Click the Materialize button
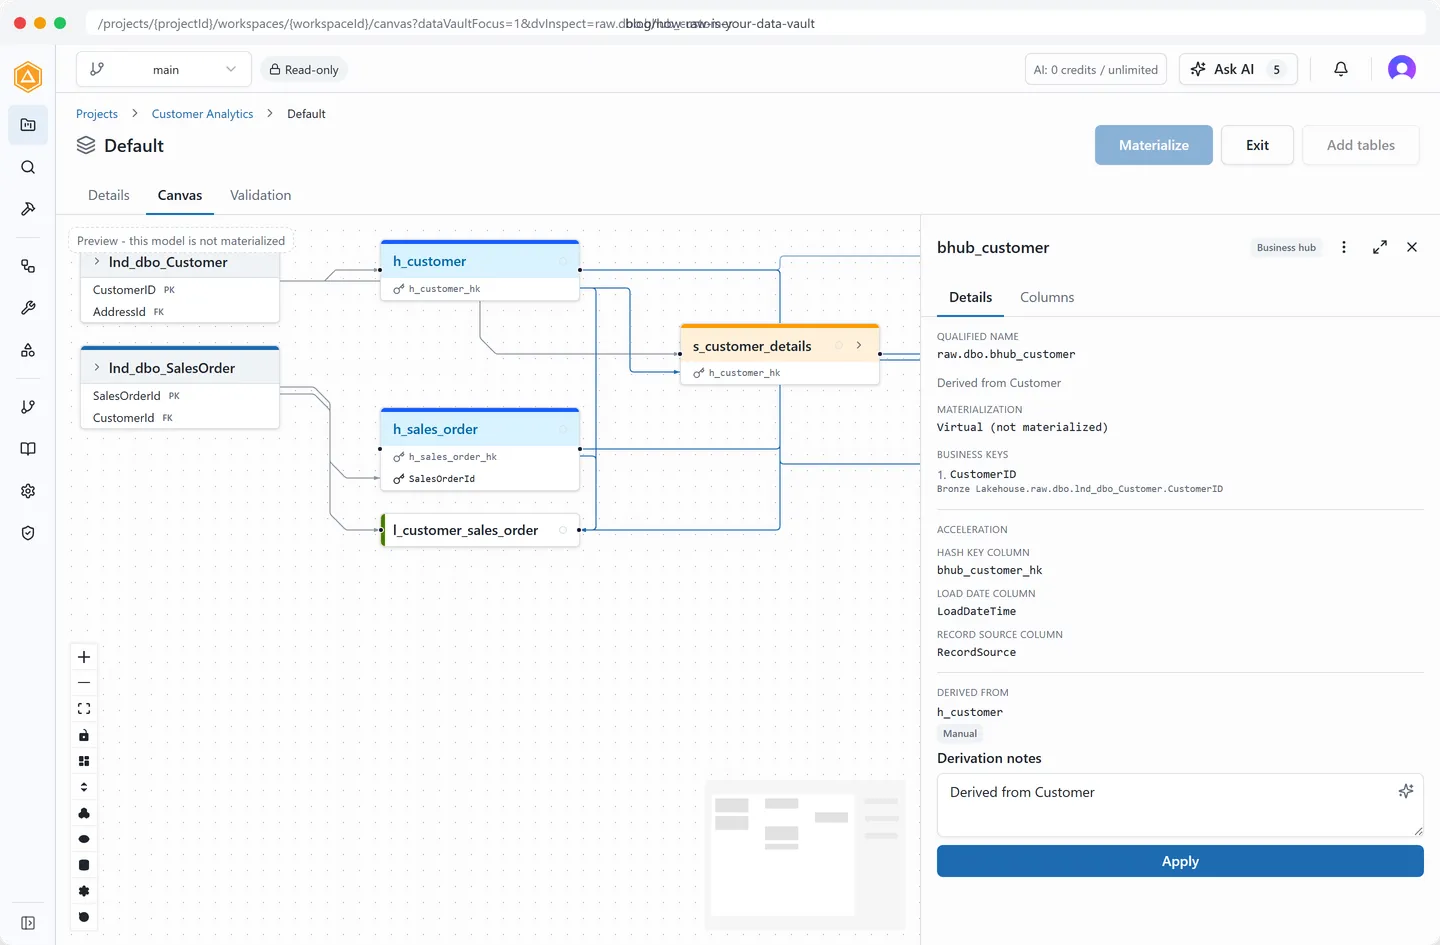 point(1154,145)
